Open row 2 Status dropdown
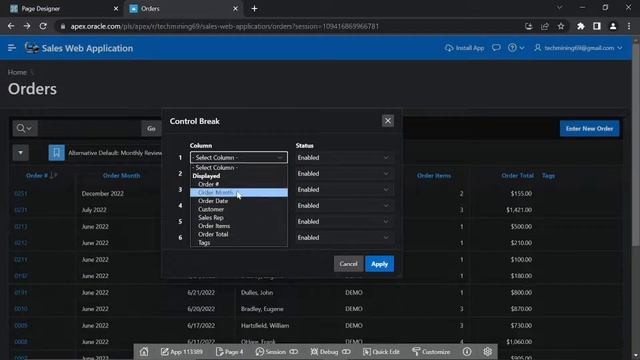The height and width of the screenshot is (360, 640). [344, 173]
